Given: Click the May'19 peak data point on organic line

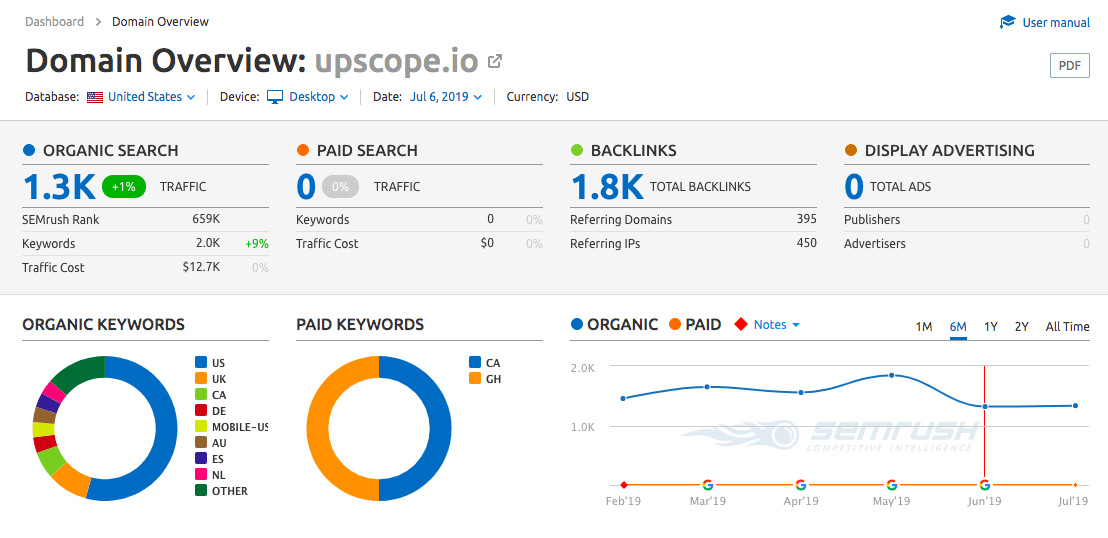Looking at the screenshot, I should point(892,375).
